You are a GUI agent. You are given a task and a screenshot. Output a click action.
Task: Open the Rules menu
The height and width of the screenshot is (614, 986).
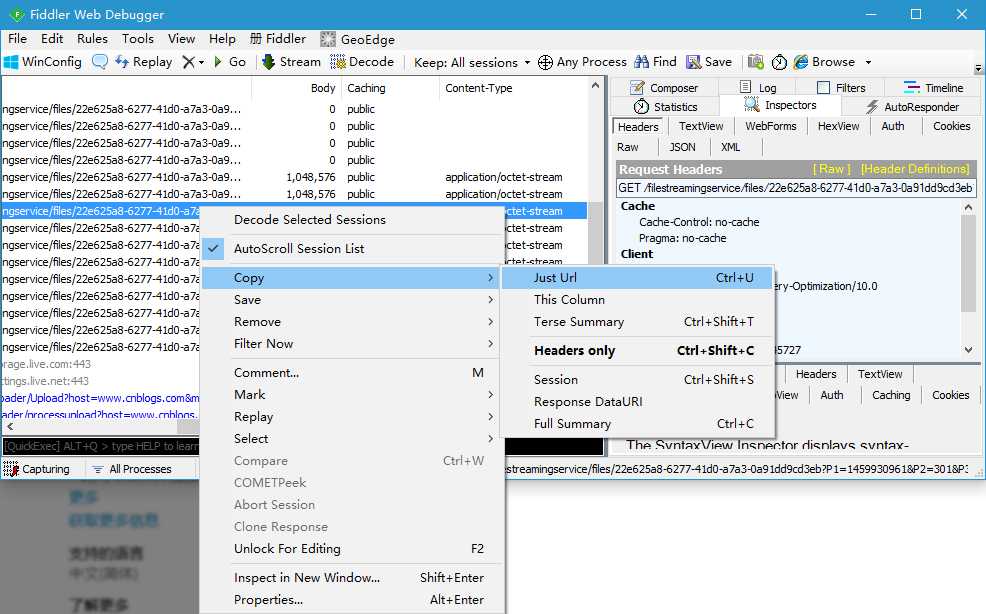(x=92, y=38)
